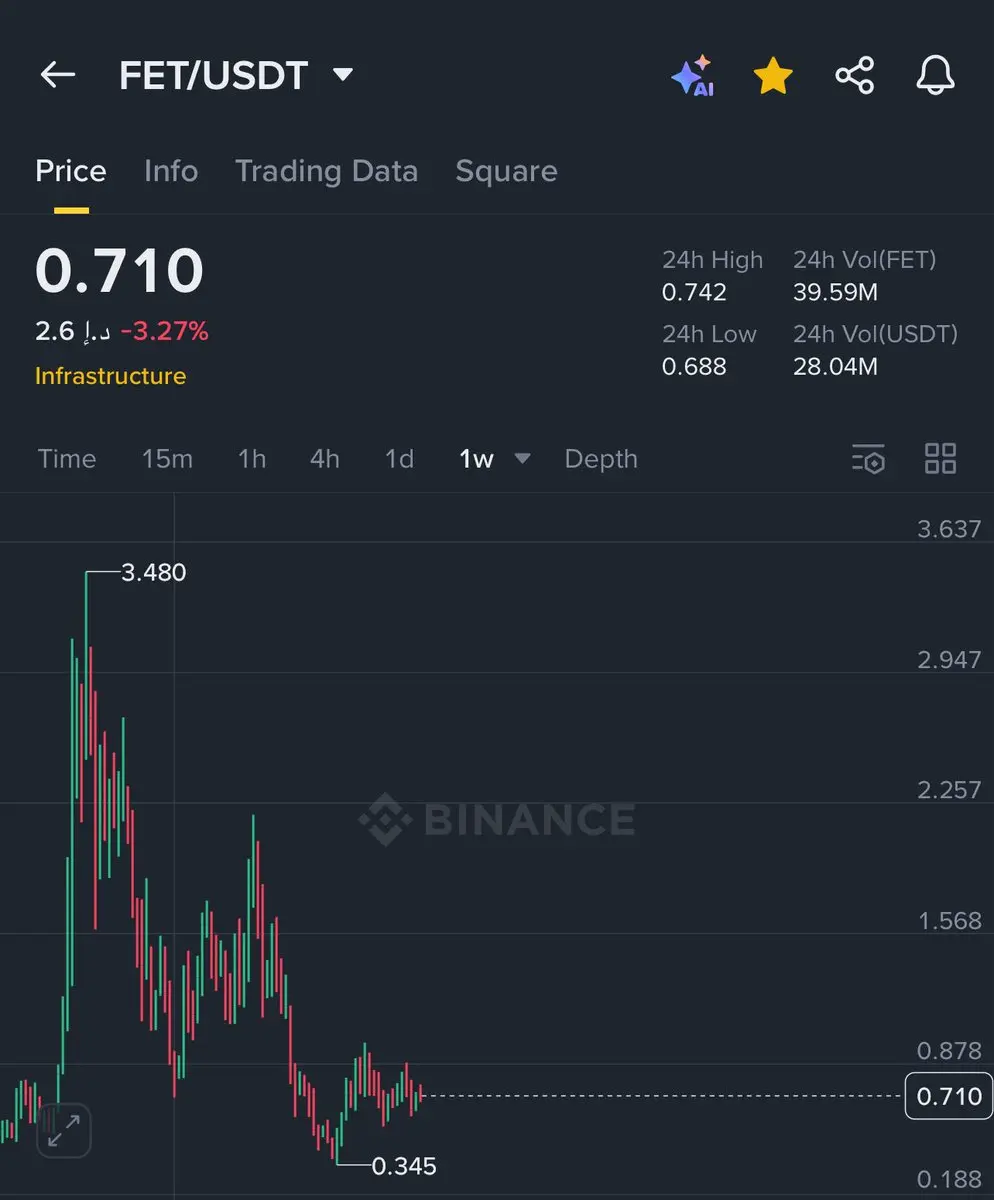The width and height of the screenshot is (994, 1200).
Task: Tap the 3.637 price axis label
Action: pyautogui.click(x=949, y=529)
